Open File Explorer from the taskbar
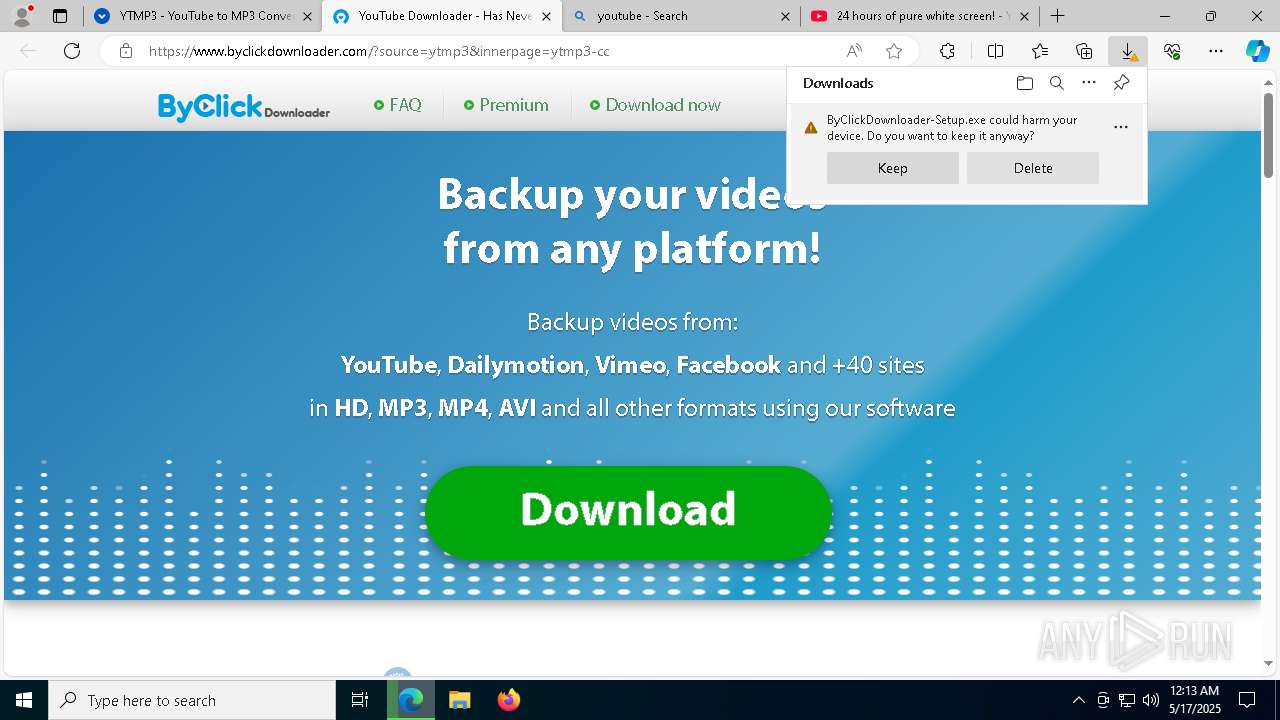 pos(459,700)
